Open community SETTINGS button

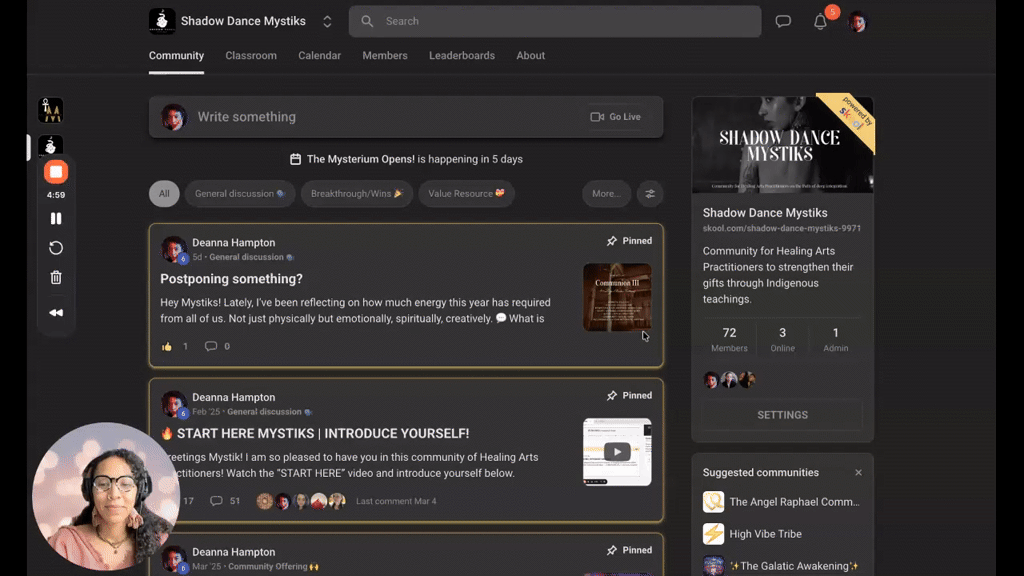pos(782,415)
